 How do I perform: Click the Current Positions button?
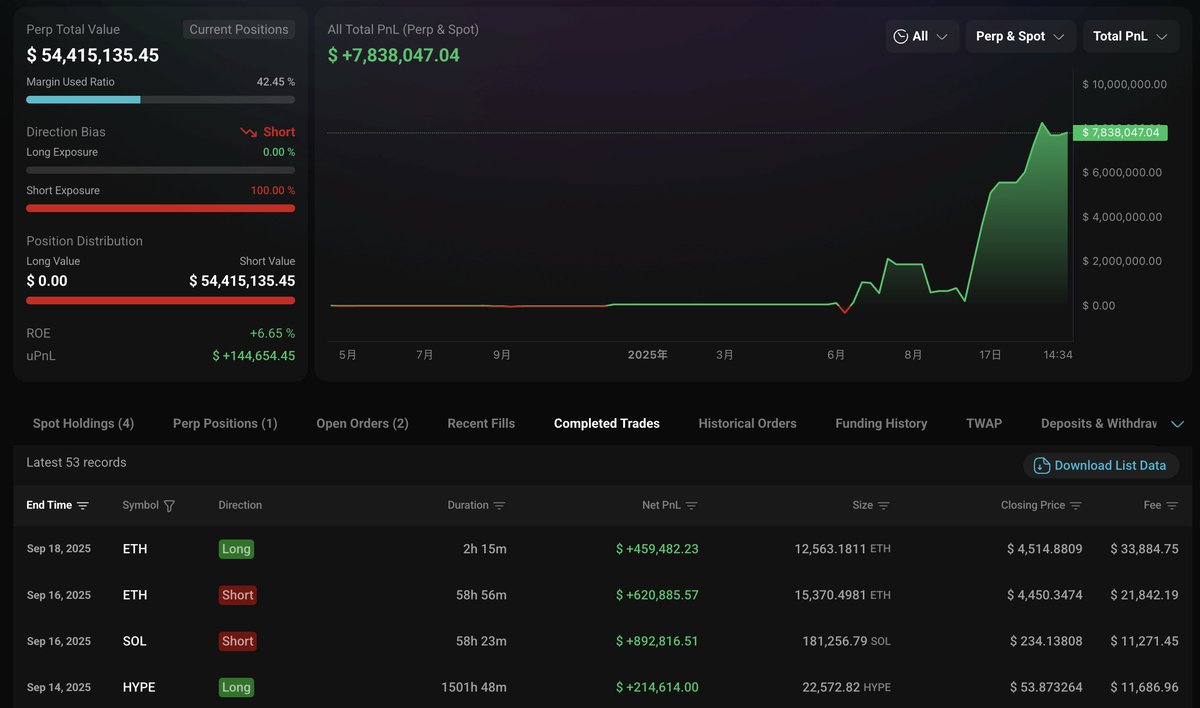point(239,29)
